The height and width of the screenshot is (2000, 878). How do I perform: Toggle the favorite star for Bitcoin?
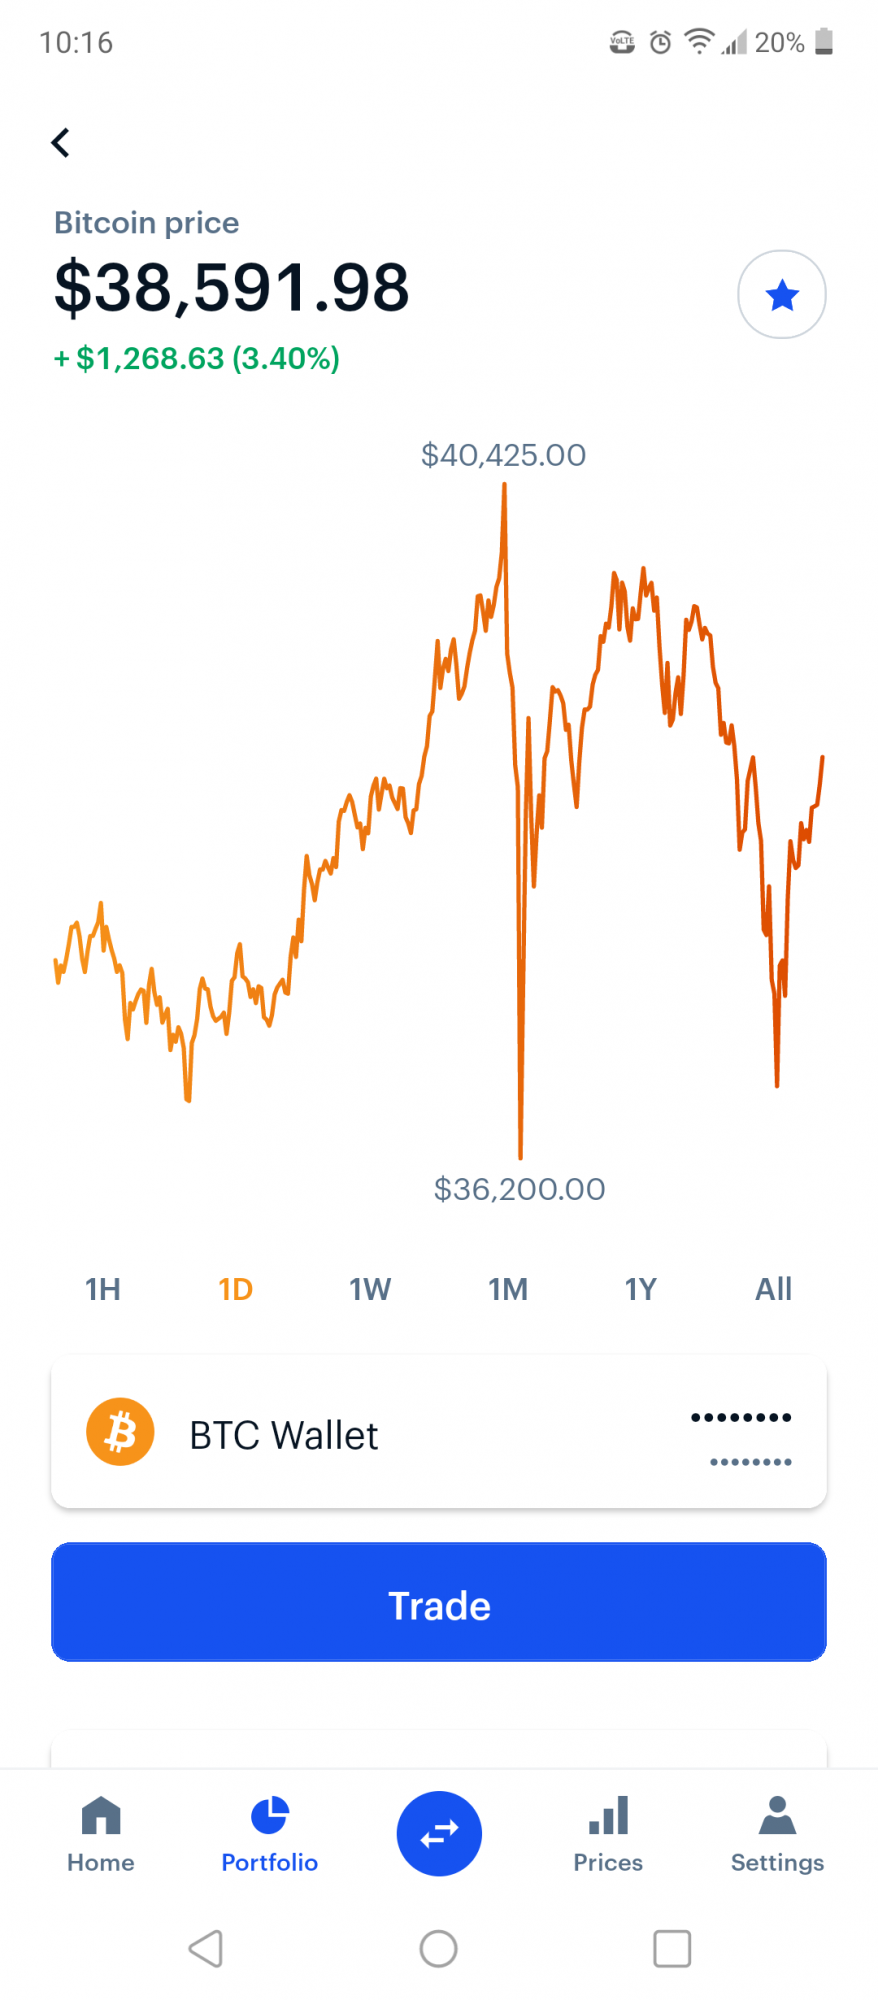(x=781, y=295)
